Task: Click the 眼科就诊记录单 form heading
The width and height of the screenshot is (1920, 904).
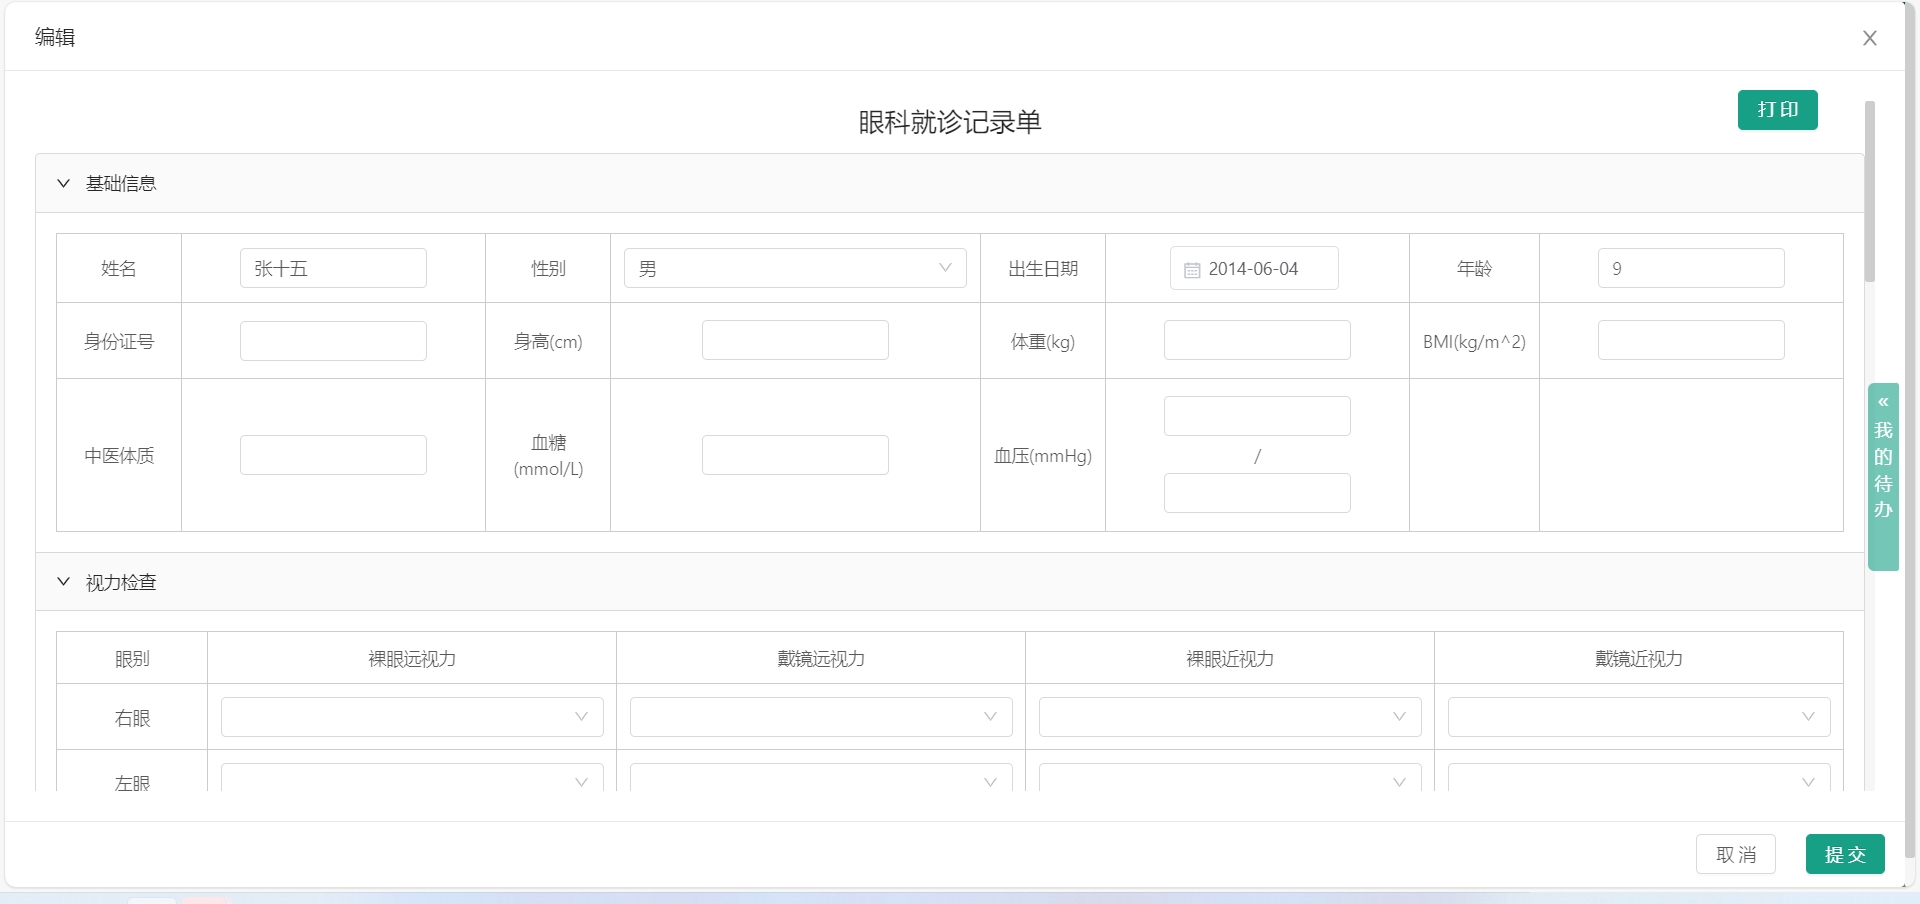Action: 950,122
